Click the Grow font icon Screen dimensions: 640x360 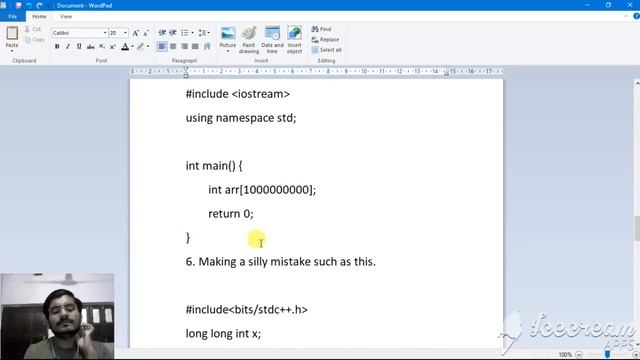click(x=136, y=33)
